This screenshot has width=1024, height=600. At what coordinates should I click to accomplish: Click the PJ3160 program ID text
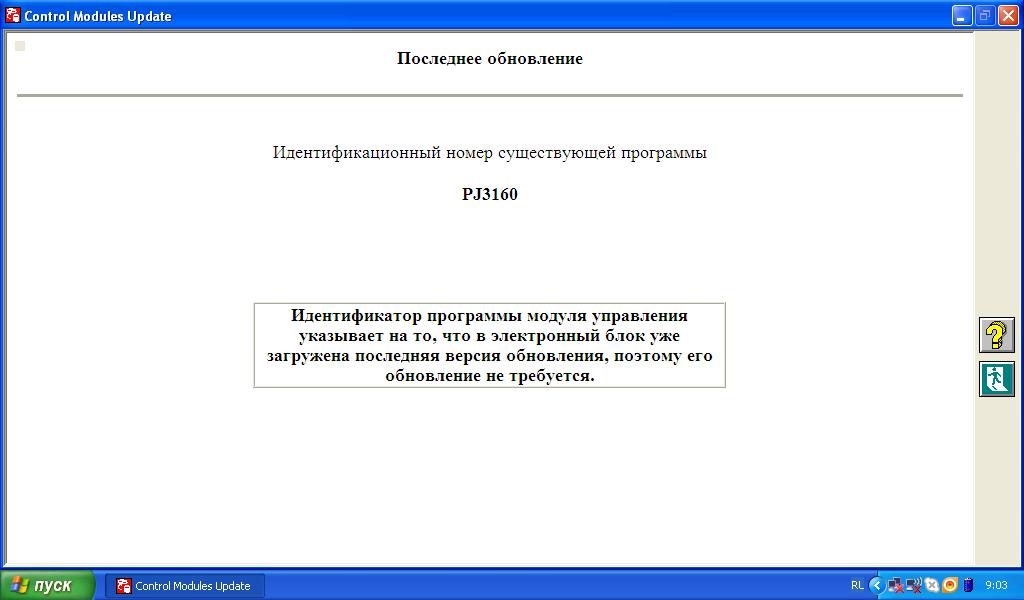[489, 194]
